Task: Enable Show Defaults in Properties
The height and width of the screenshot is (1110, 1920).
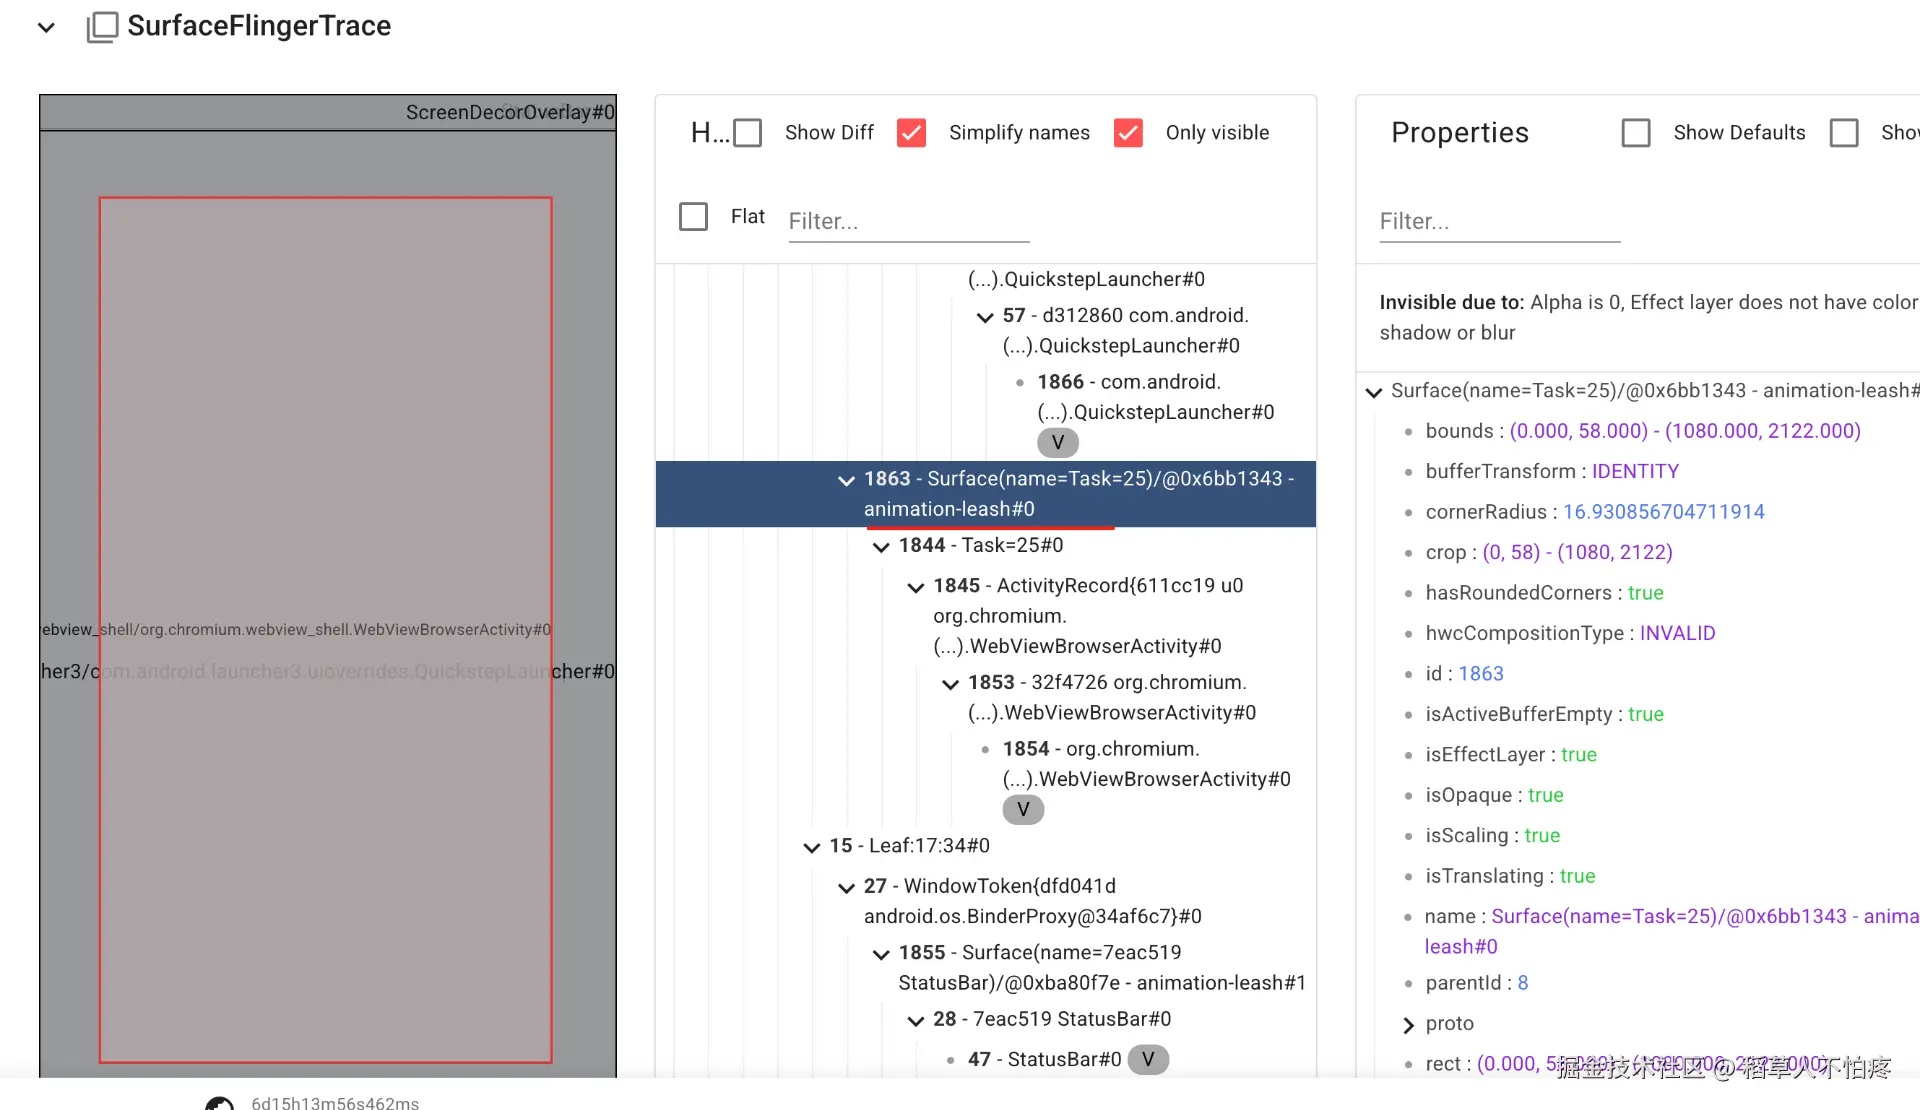Action: click(1636, 133)
